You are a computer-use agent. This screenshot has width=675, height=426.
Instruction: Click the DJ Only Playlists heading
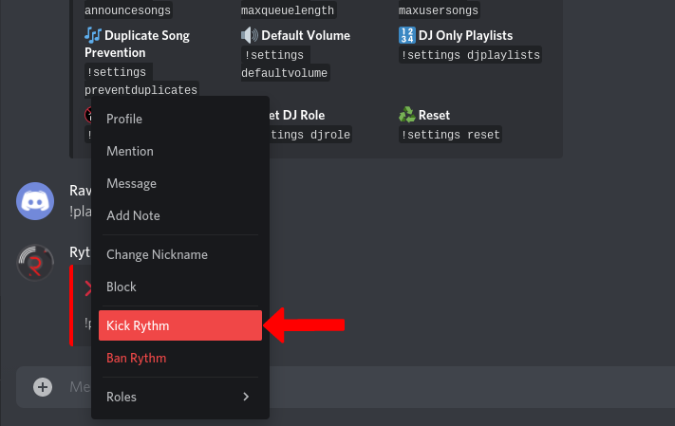pyautogui.click(x=466, y=35)
